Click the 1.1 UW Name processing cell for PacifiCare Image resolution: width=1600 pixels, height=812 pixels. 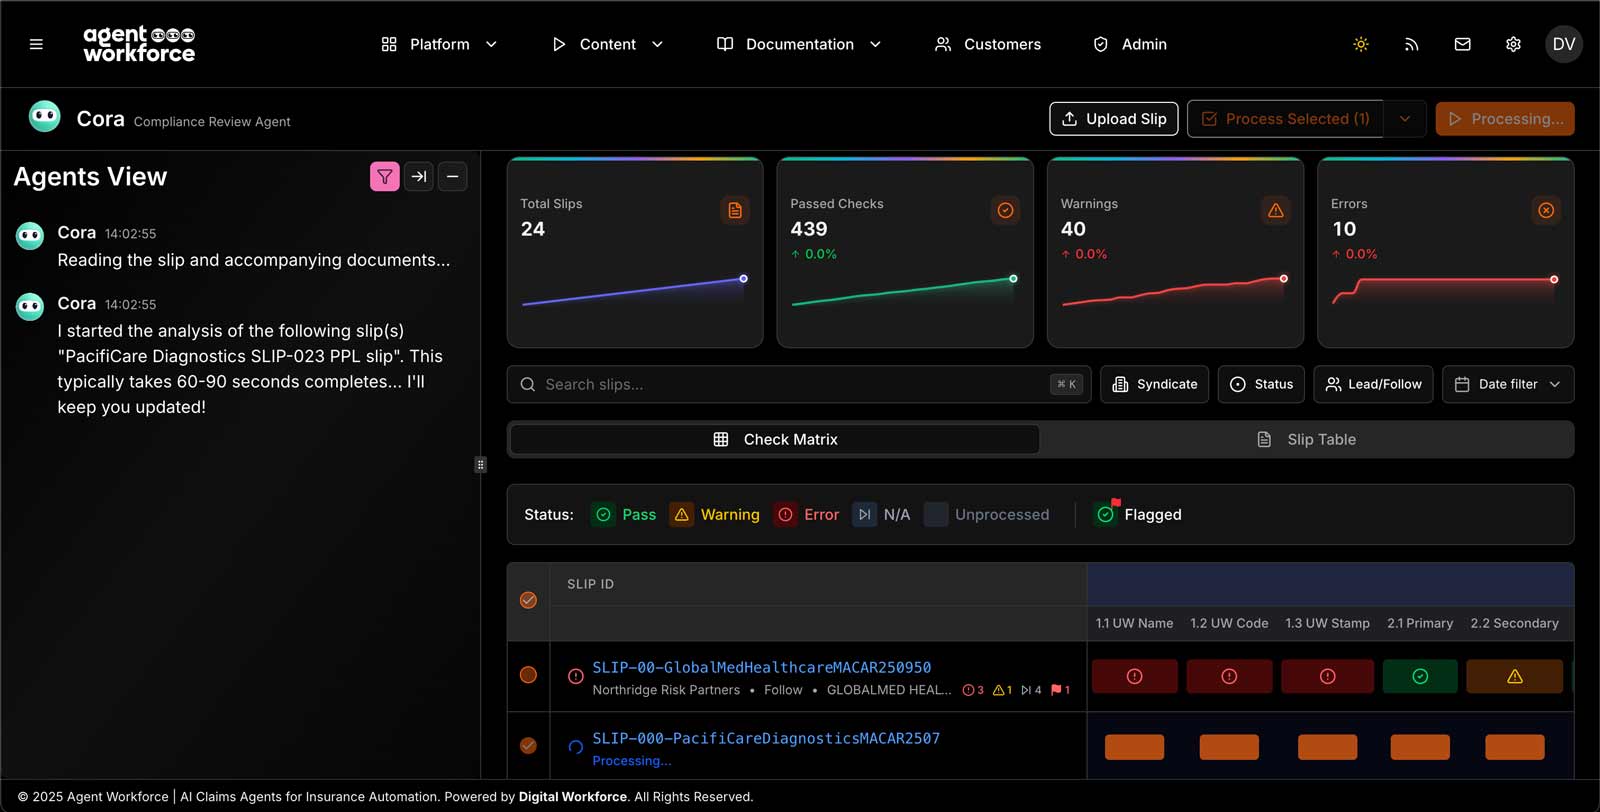pyautogui.click(x=1134, y=748)
